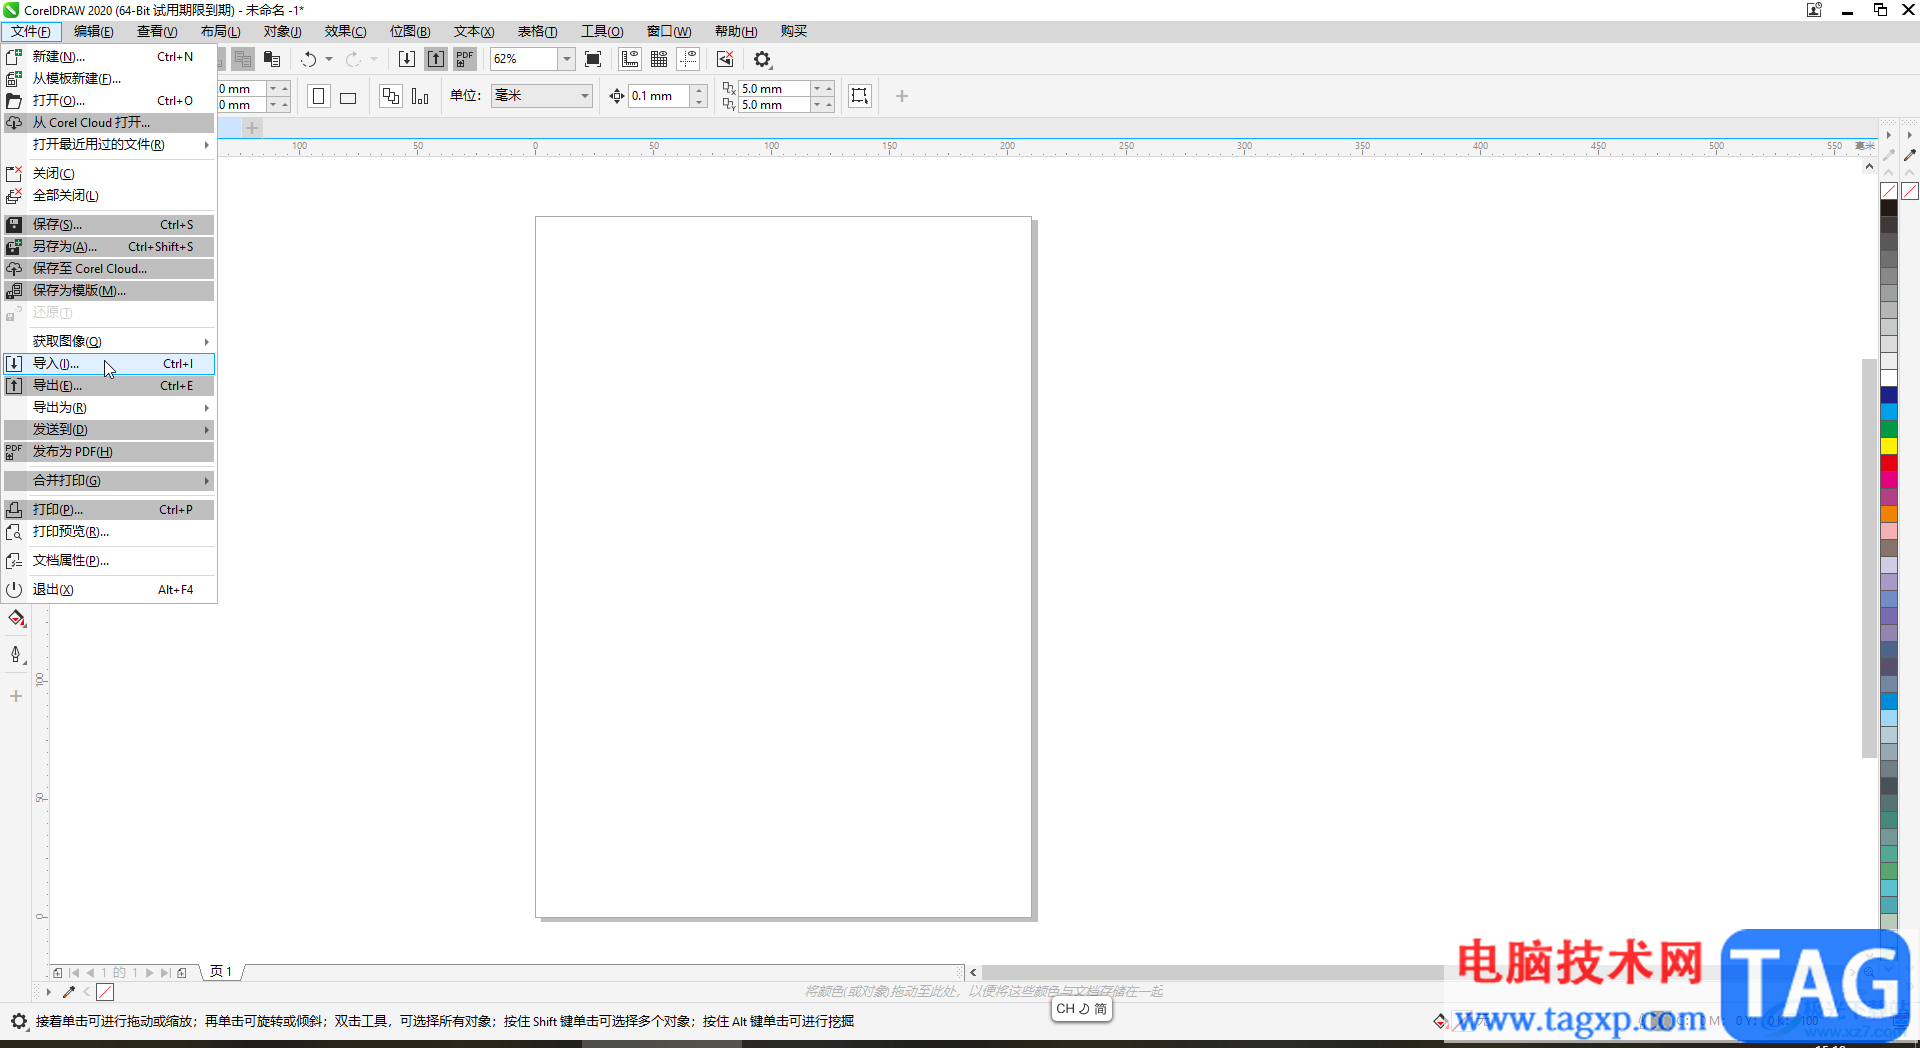The height and width of the screenshot is (1048, 1920).
Task: Click the Undo arrow icon
Action: [x=309, y=59]
